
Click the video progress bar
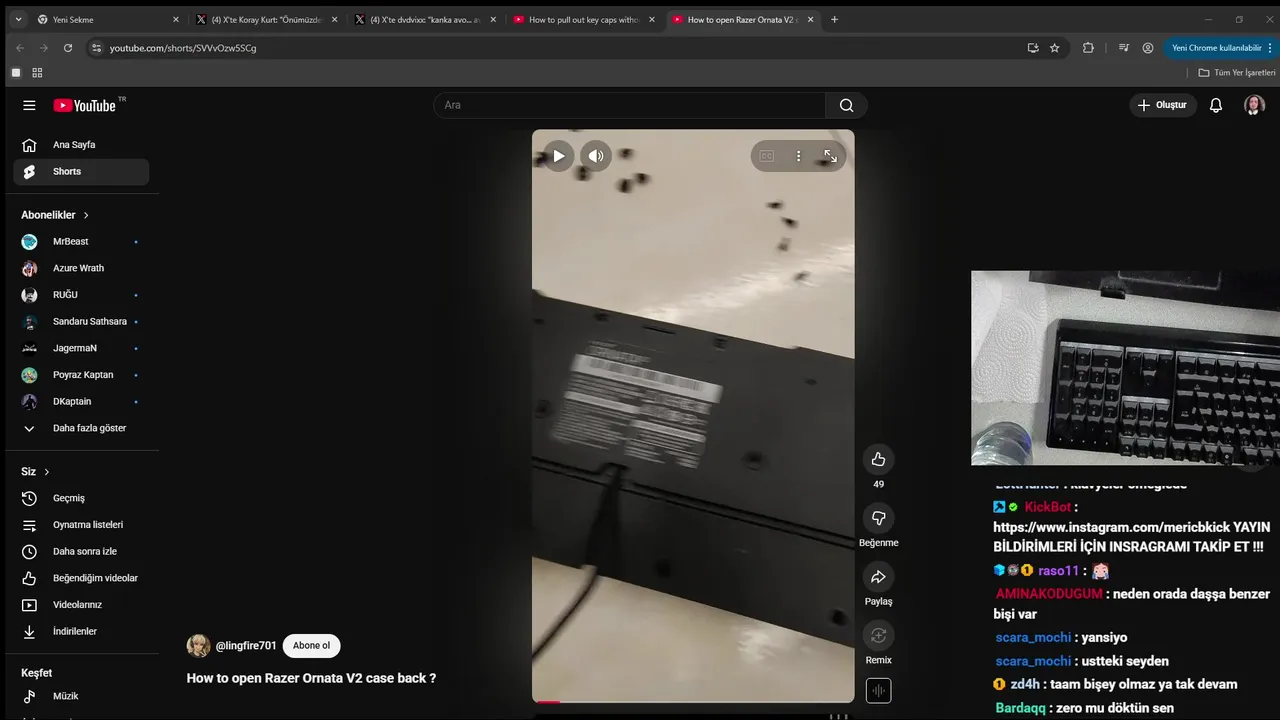click(693, 702)
